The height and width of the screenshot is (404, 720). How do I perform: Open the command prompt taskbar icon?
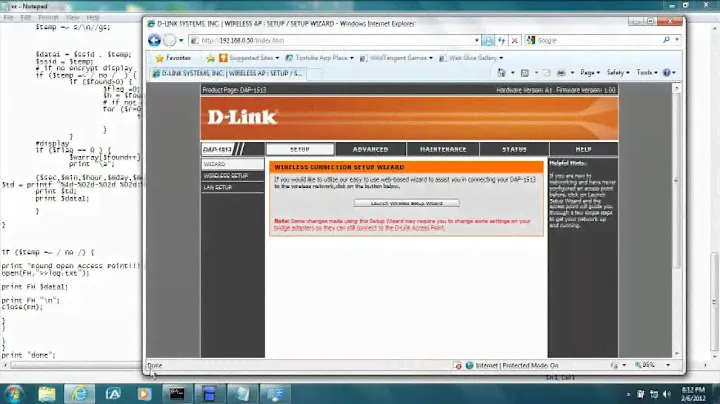pos(176,392)
